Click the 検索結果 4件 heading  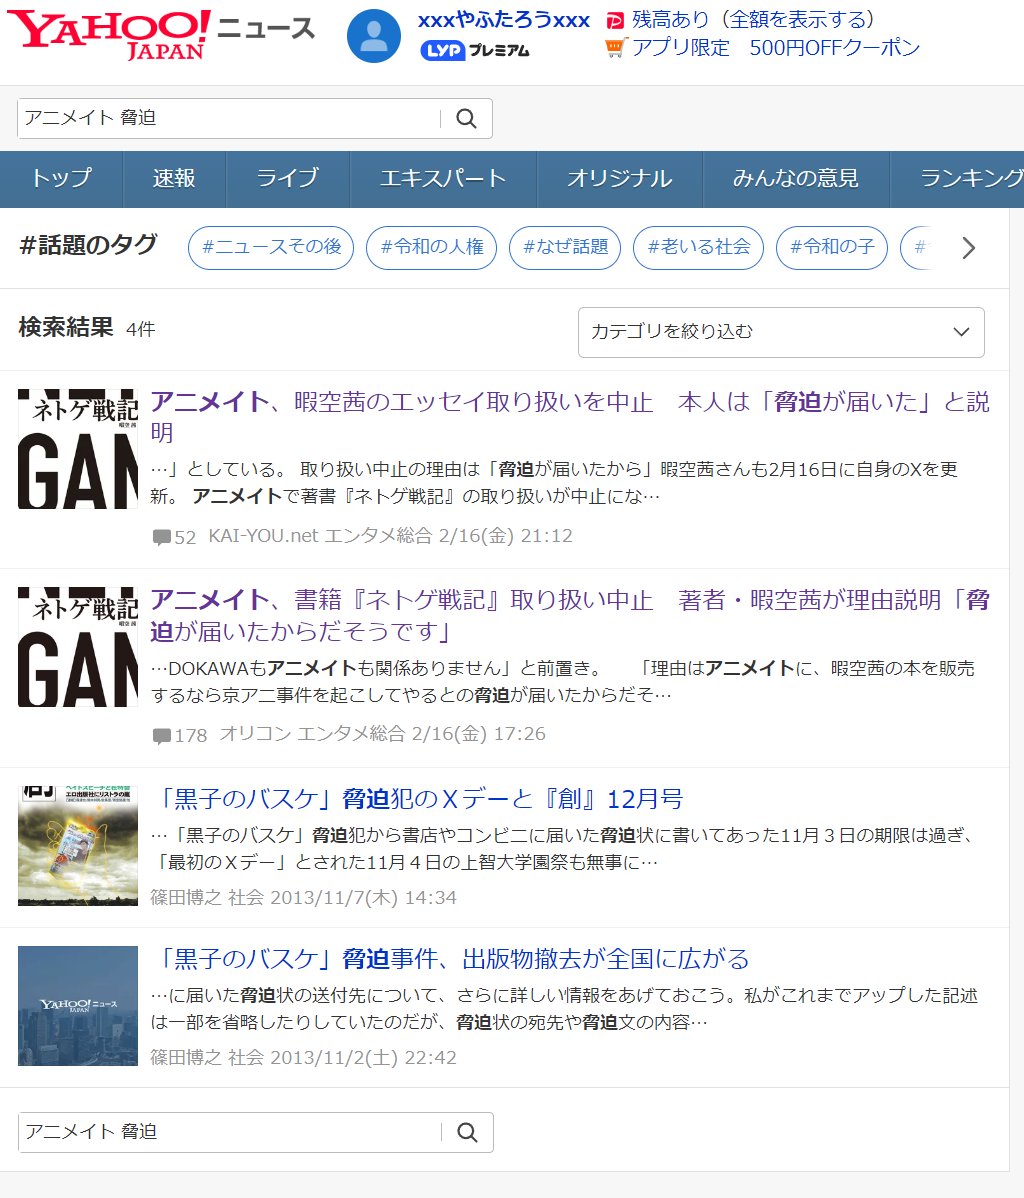[x=87, y=328]
